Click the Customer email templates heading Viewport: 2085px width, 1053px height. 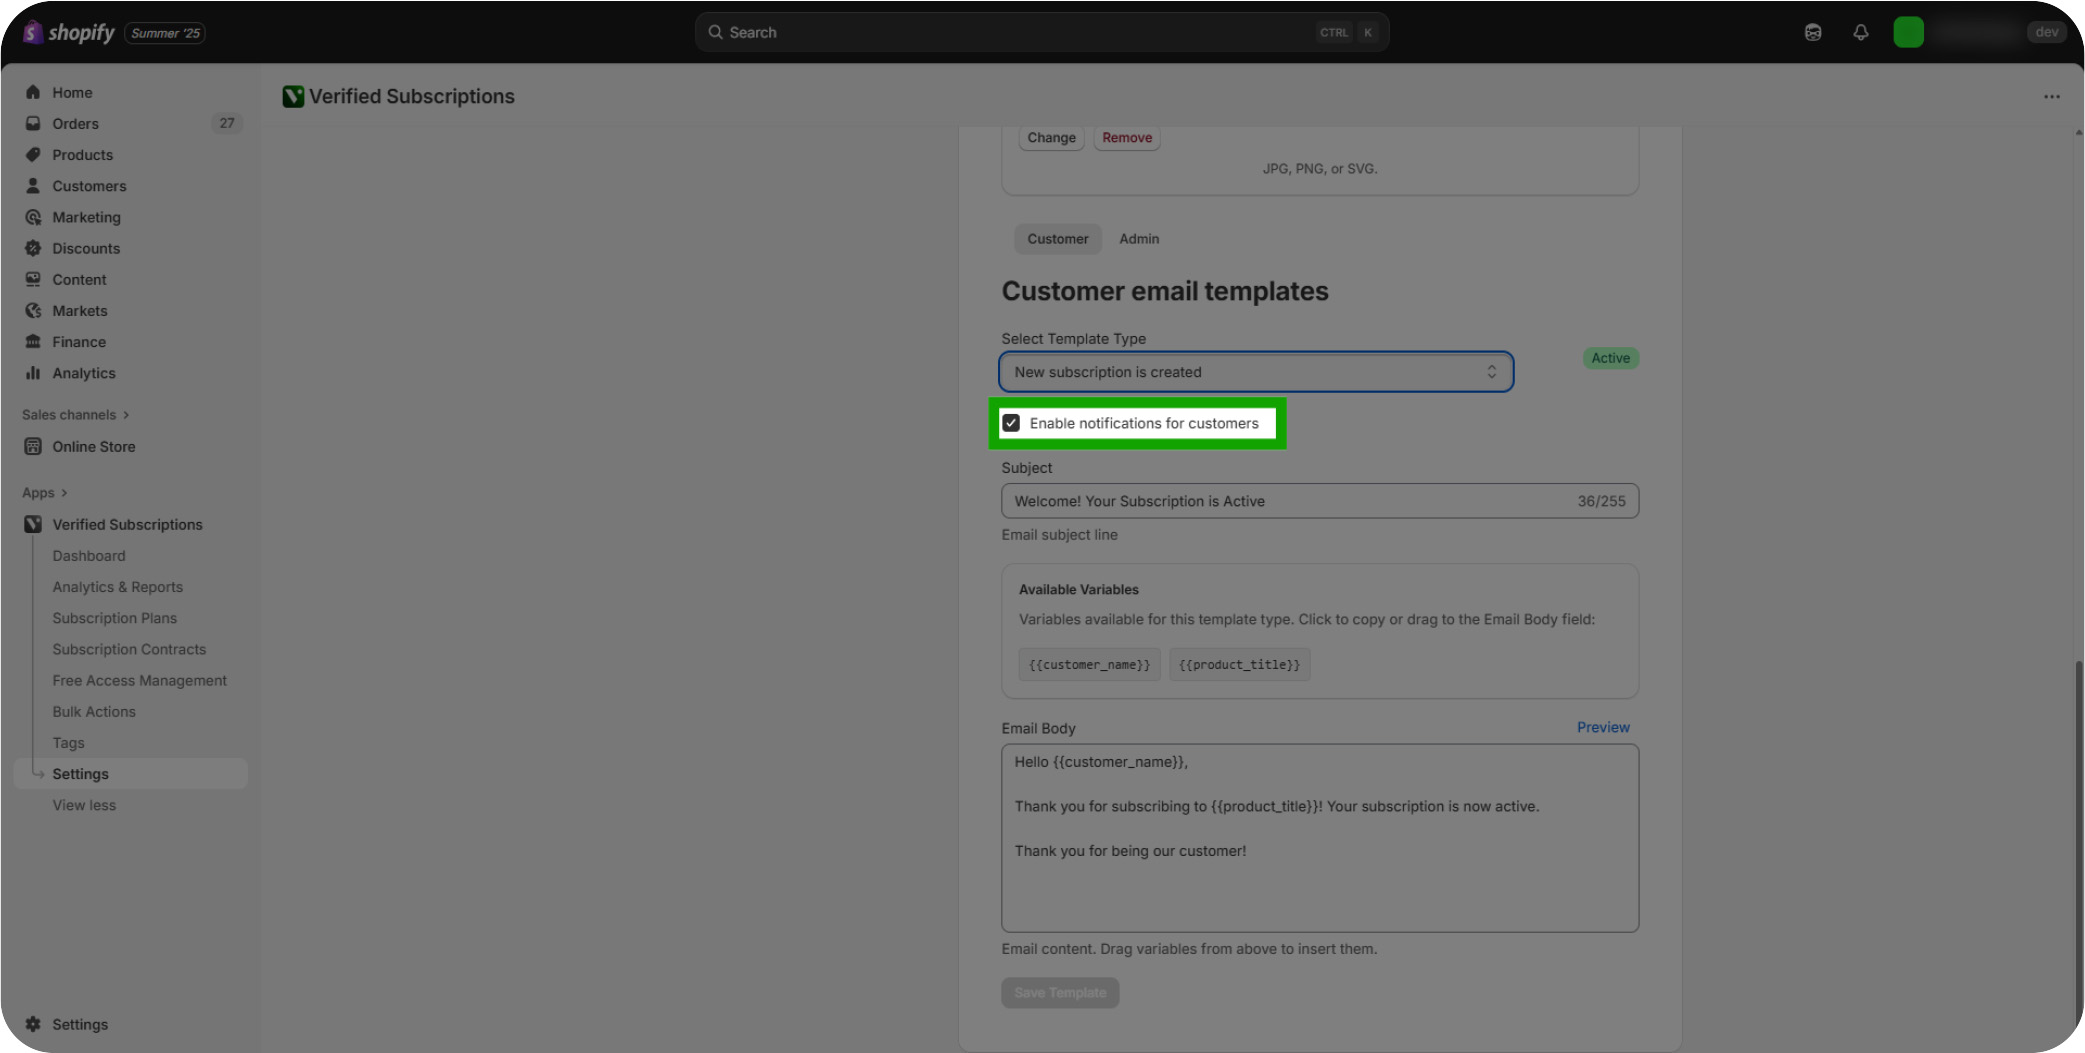point(1165,291)
